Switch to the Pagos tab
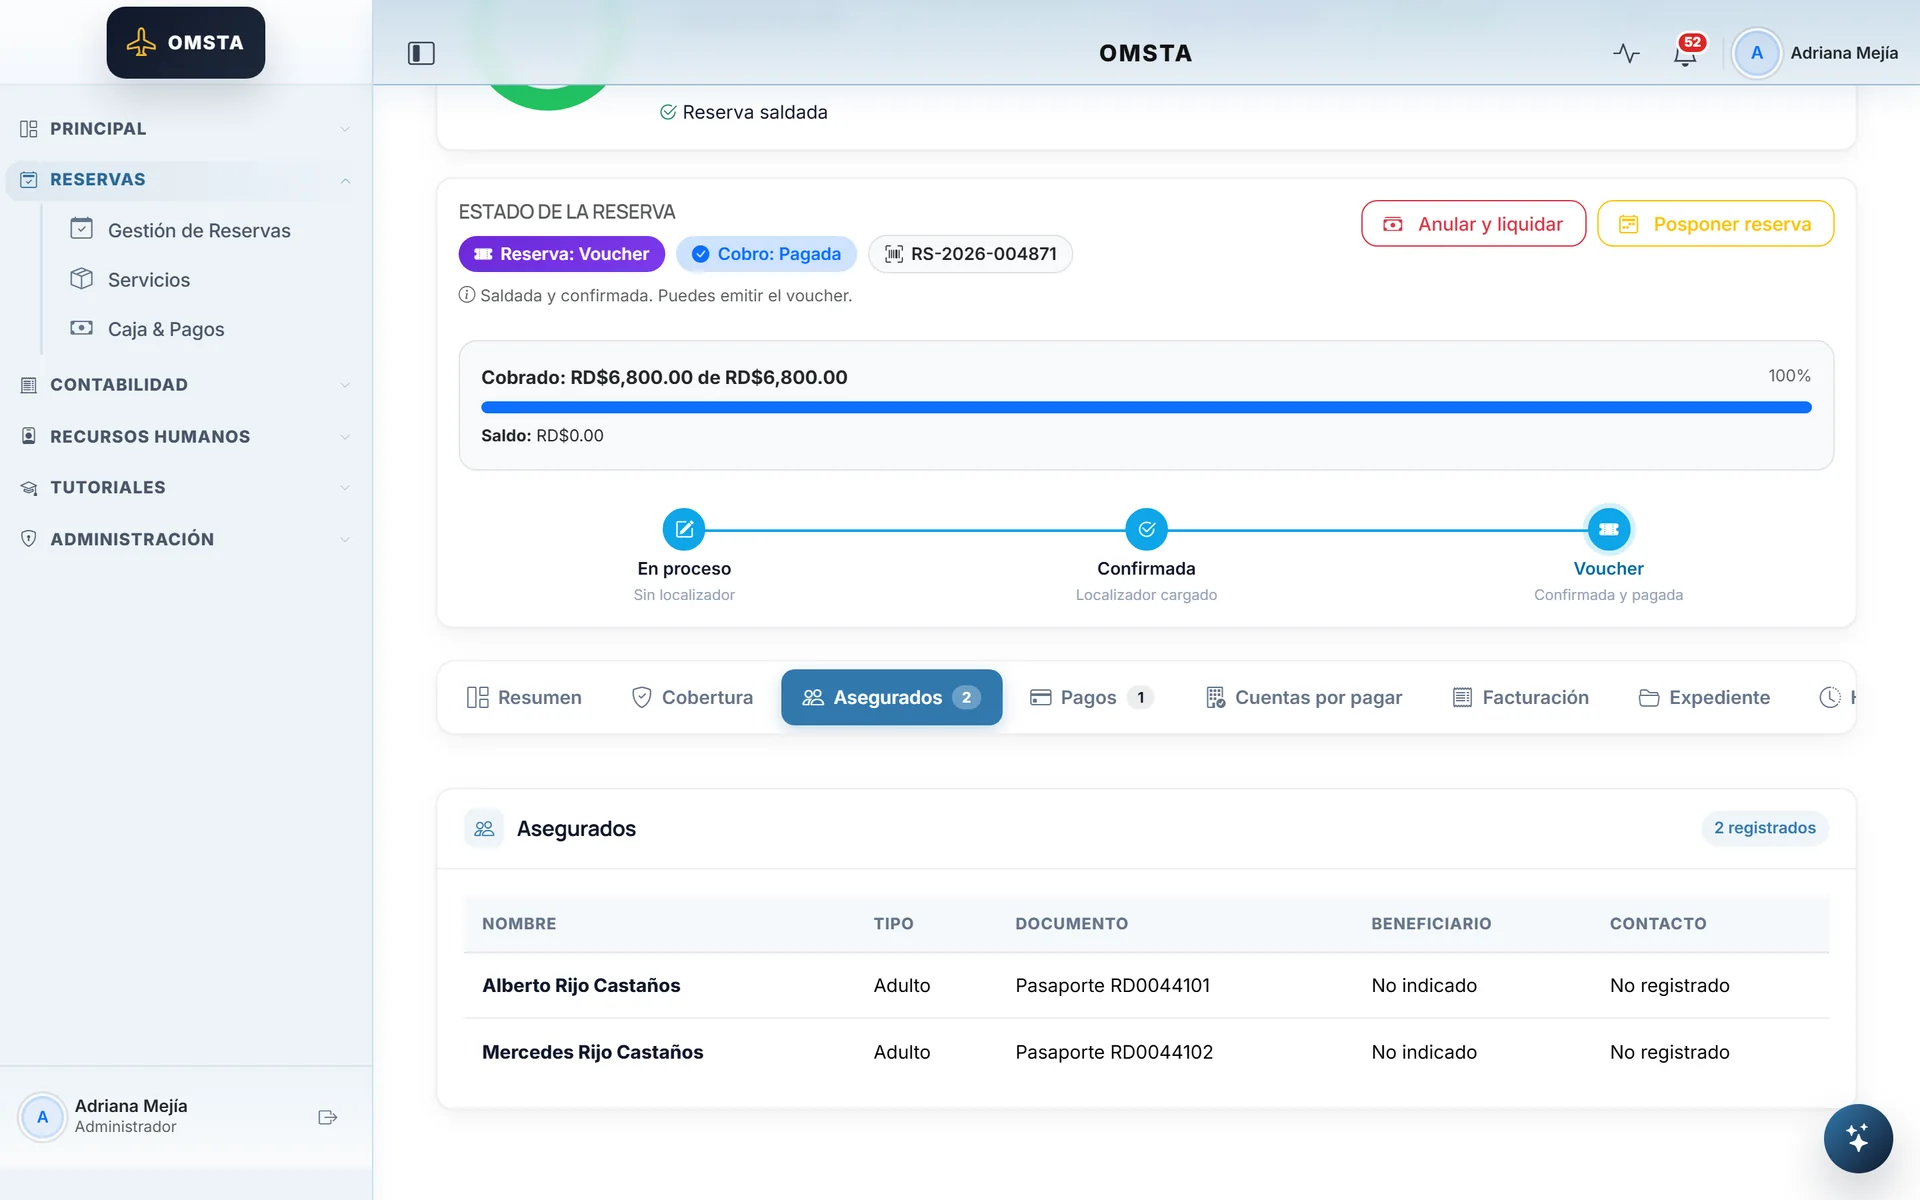Image resolution: width=1920 pixels, height=1200 pixels. pos(1091,697)
